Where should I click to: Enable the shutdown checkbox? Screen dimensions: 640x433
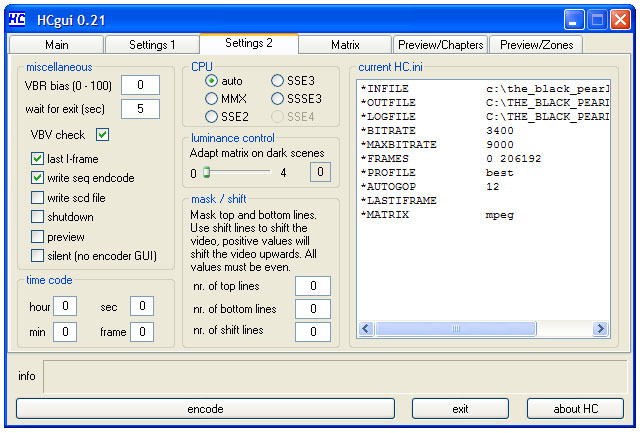(38, 217)
